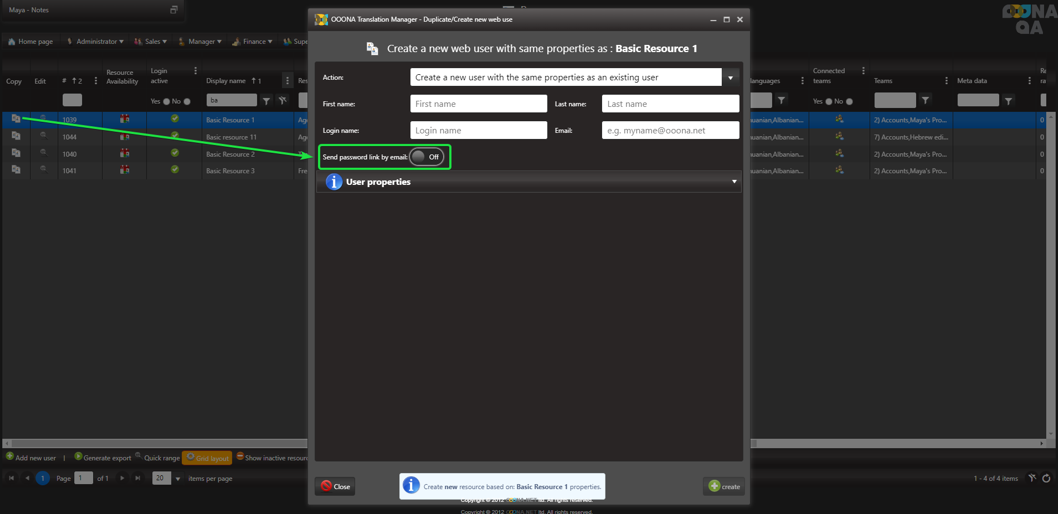
Task: Select the Connected teams No radio button
Action: coord(849,101)
